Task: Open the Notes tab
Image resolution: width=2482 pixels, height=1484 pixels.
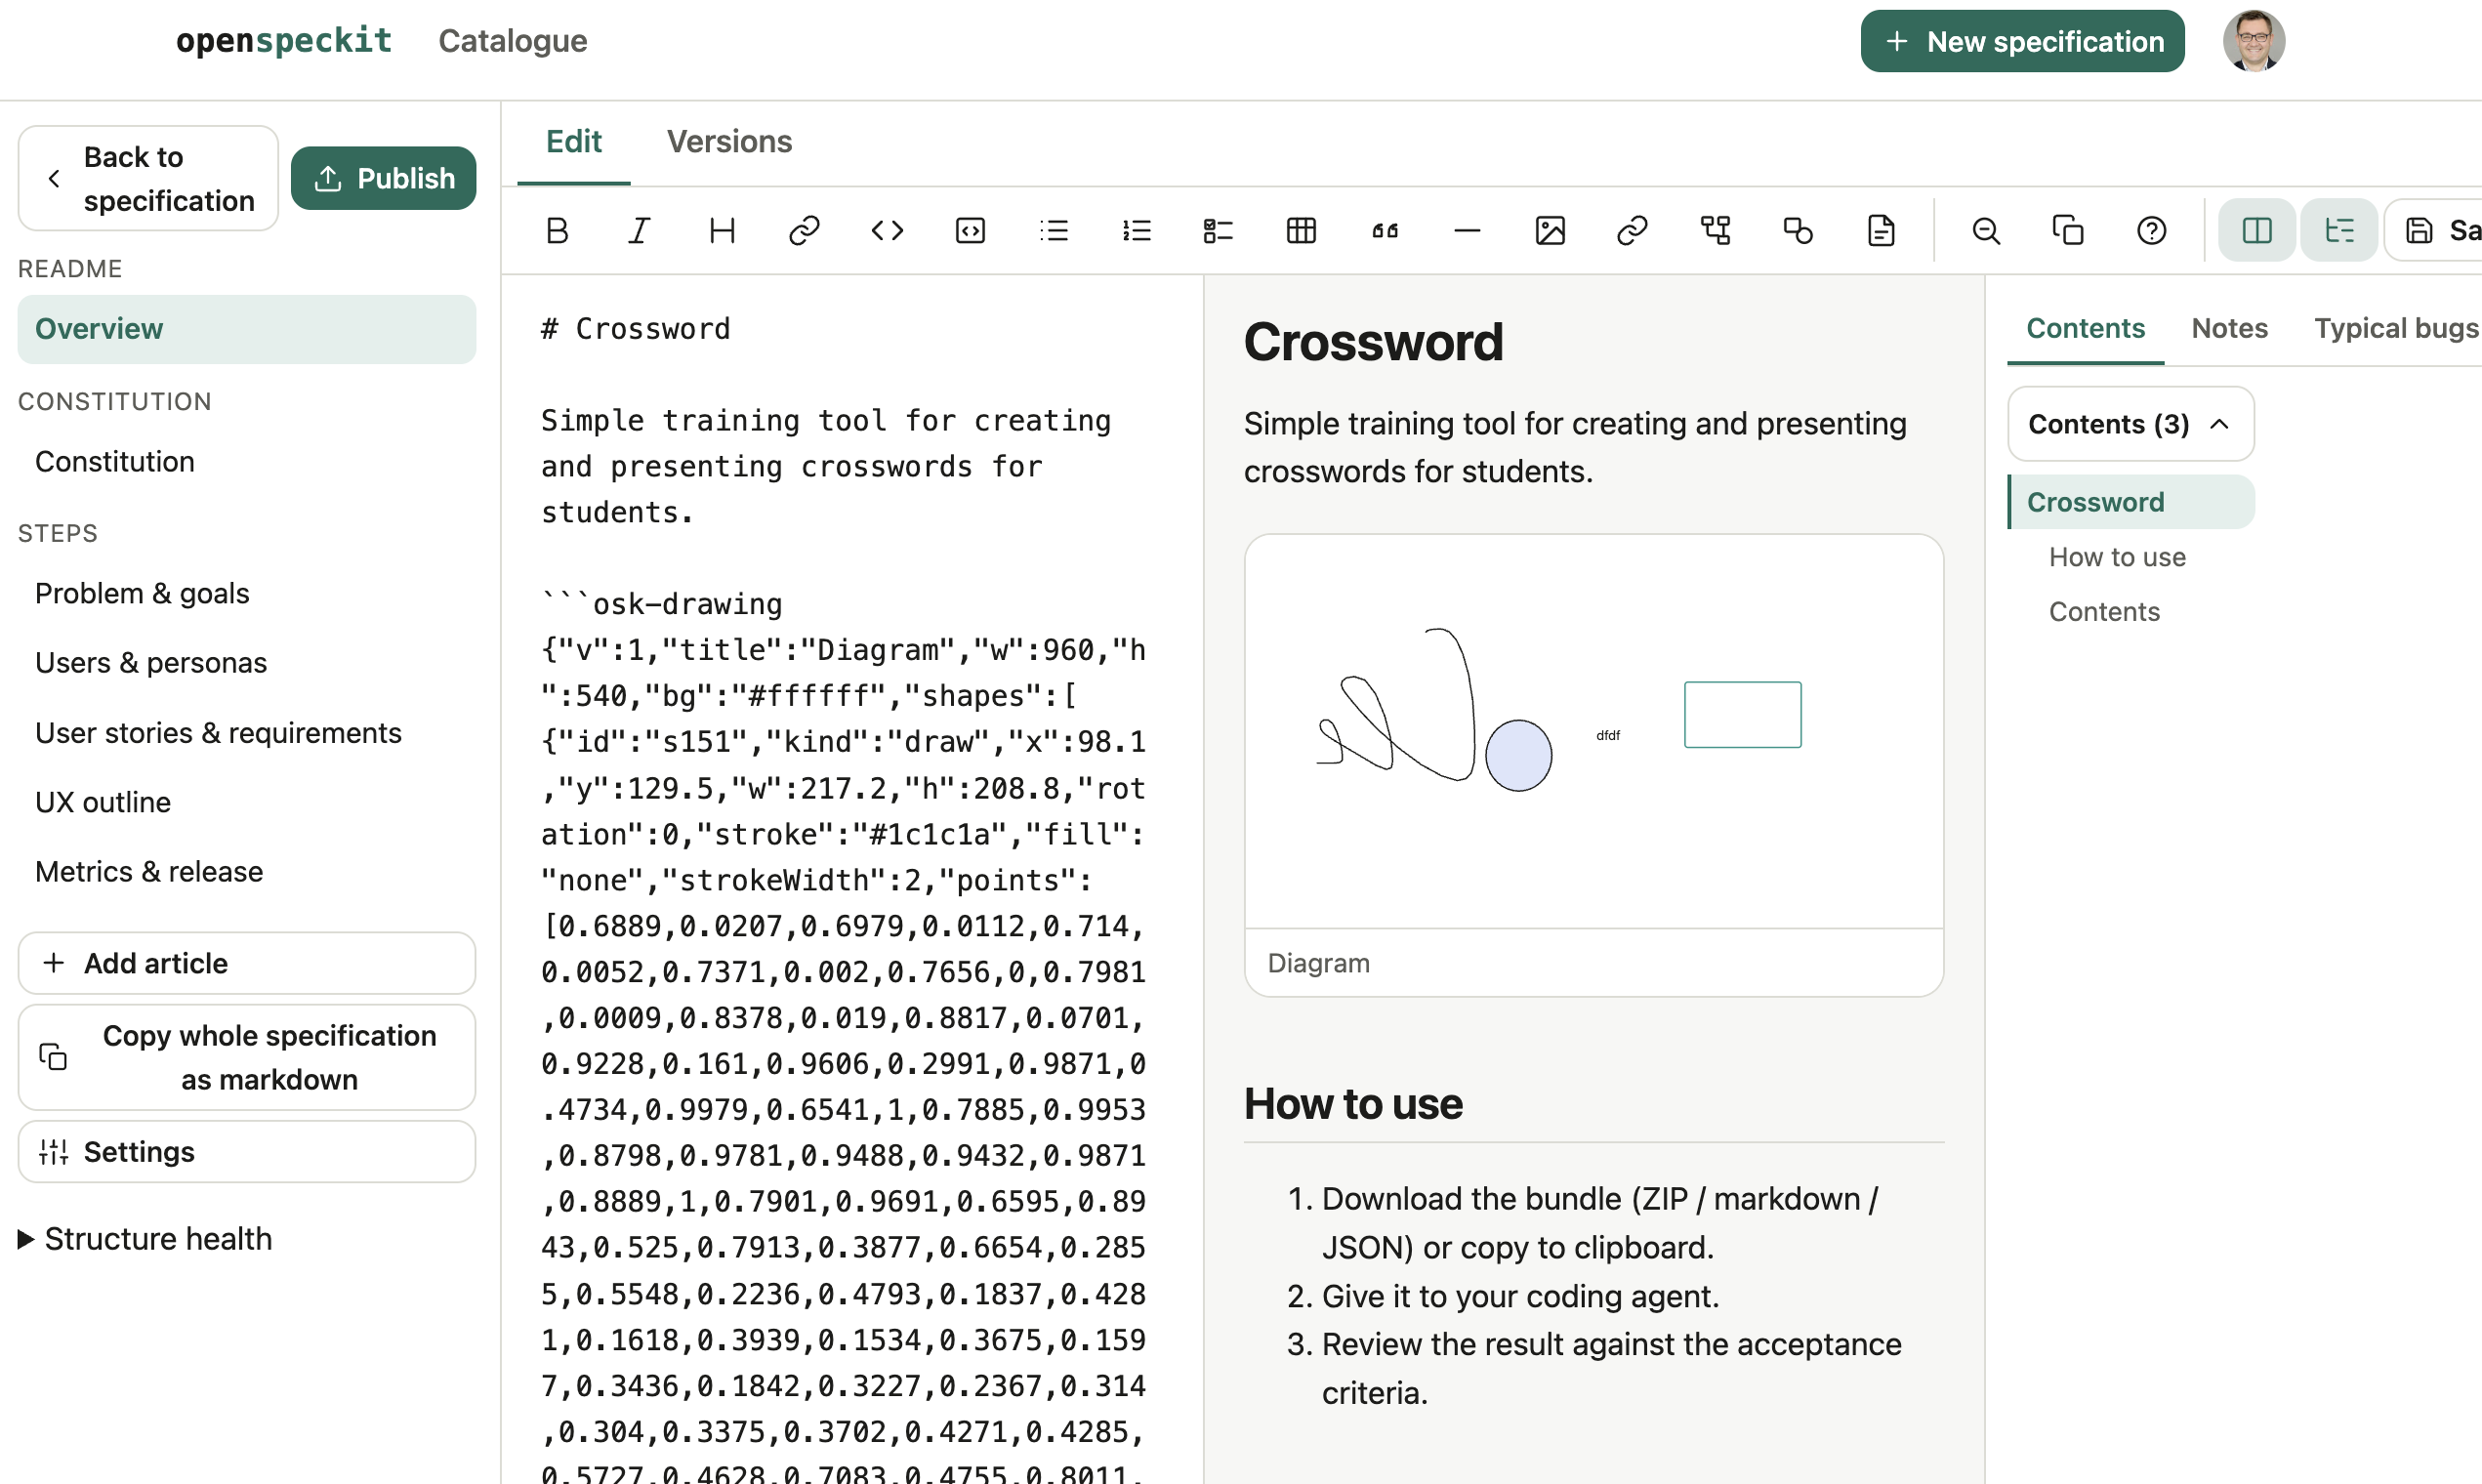Action: point(2229,328)
